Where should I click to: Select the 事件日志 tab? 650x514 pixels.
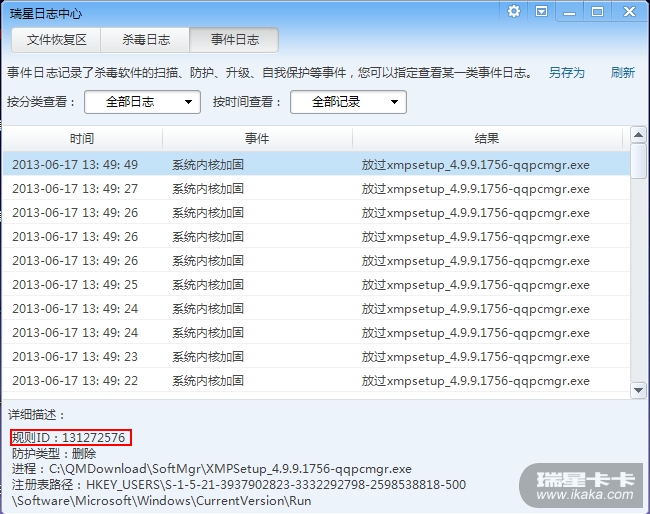[234, 40]
